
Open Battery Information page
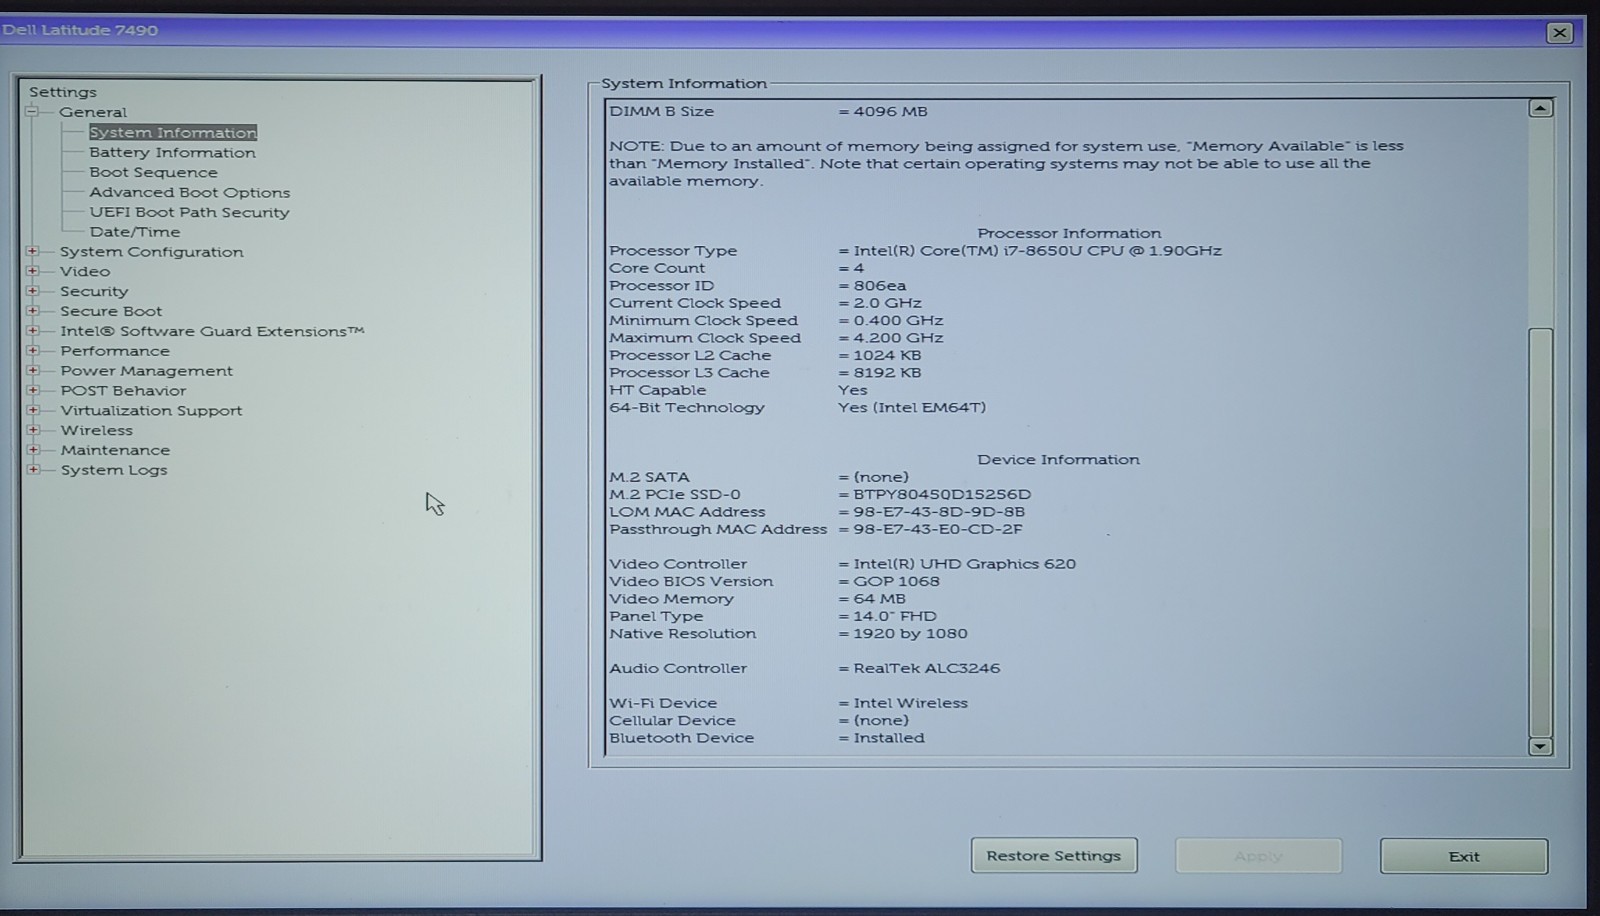(x=172, y=152)
